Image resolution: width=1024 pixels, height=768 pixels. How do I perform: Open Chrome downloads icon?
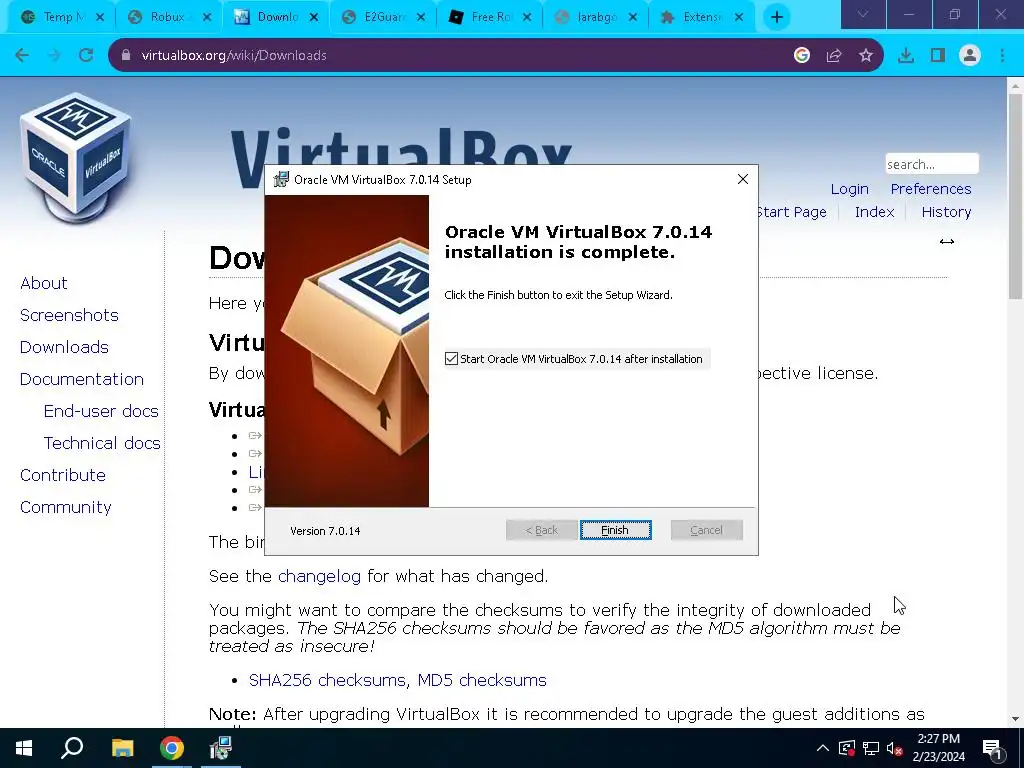906,56
